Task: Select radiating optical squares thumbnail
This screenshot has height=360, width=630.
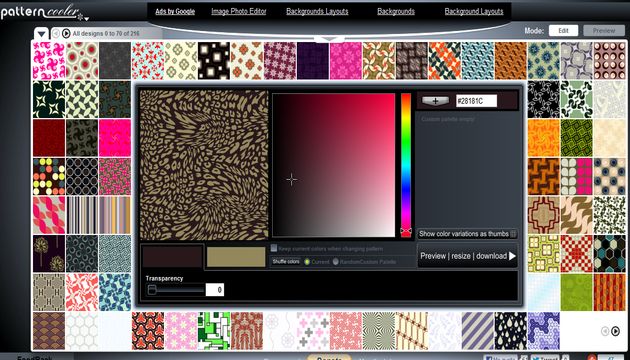Action: 378,331
